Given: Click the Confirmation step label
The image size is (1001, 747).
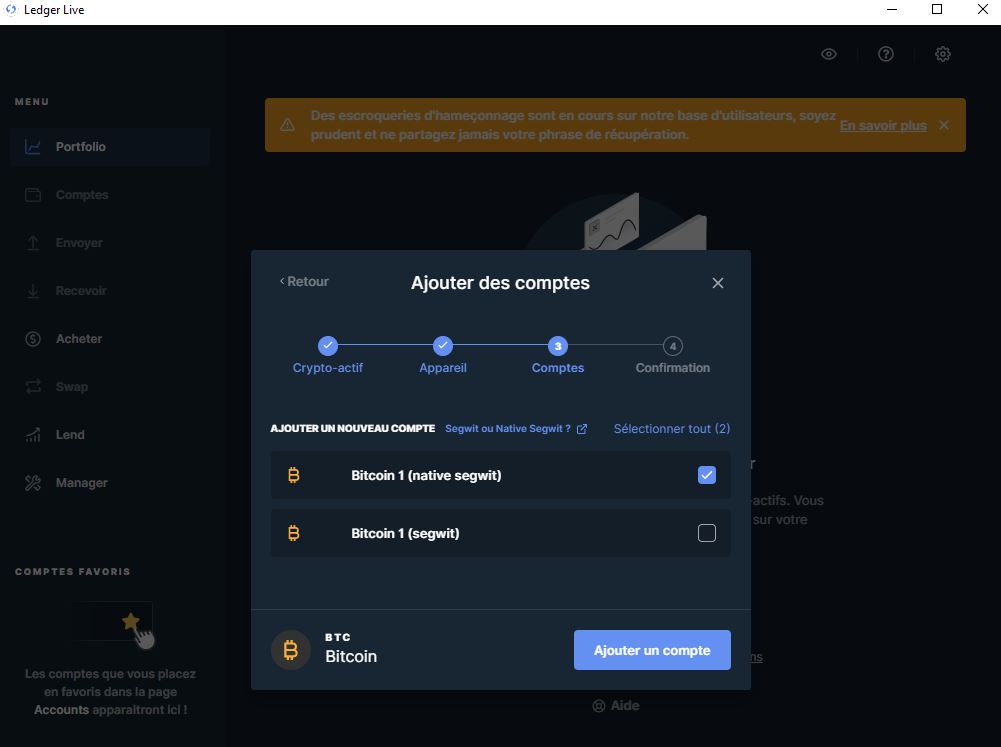Looking at the screenshot, I should [673, 368].
